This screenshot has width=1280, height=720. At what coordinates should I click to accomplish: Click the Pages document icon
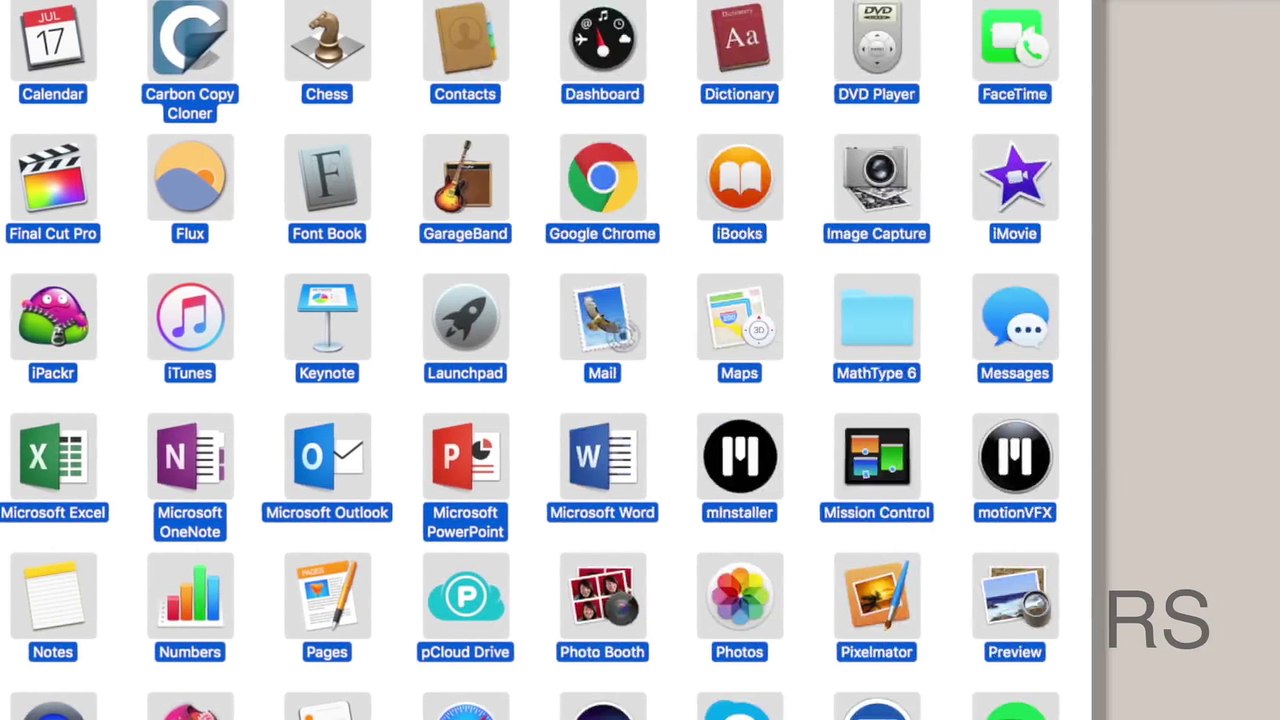click(x=327, y=595)
